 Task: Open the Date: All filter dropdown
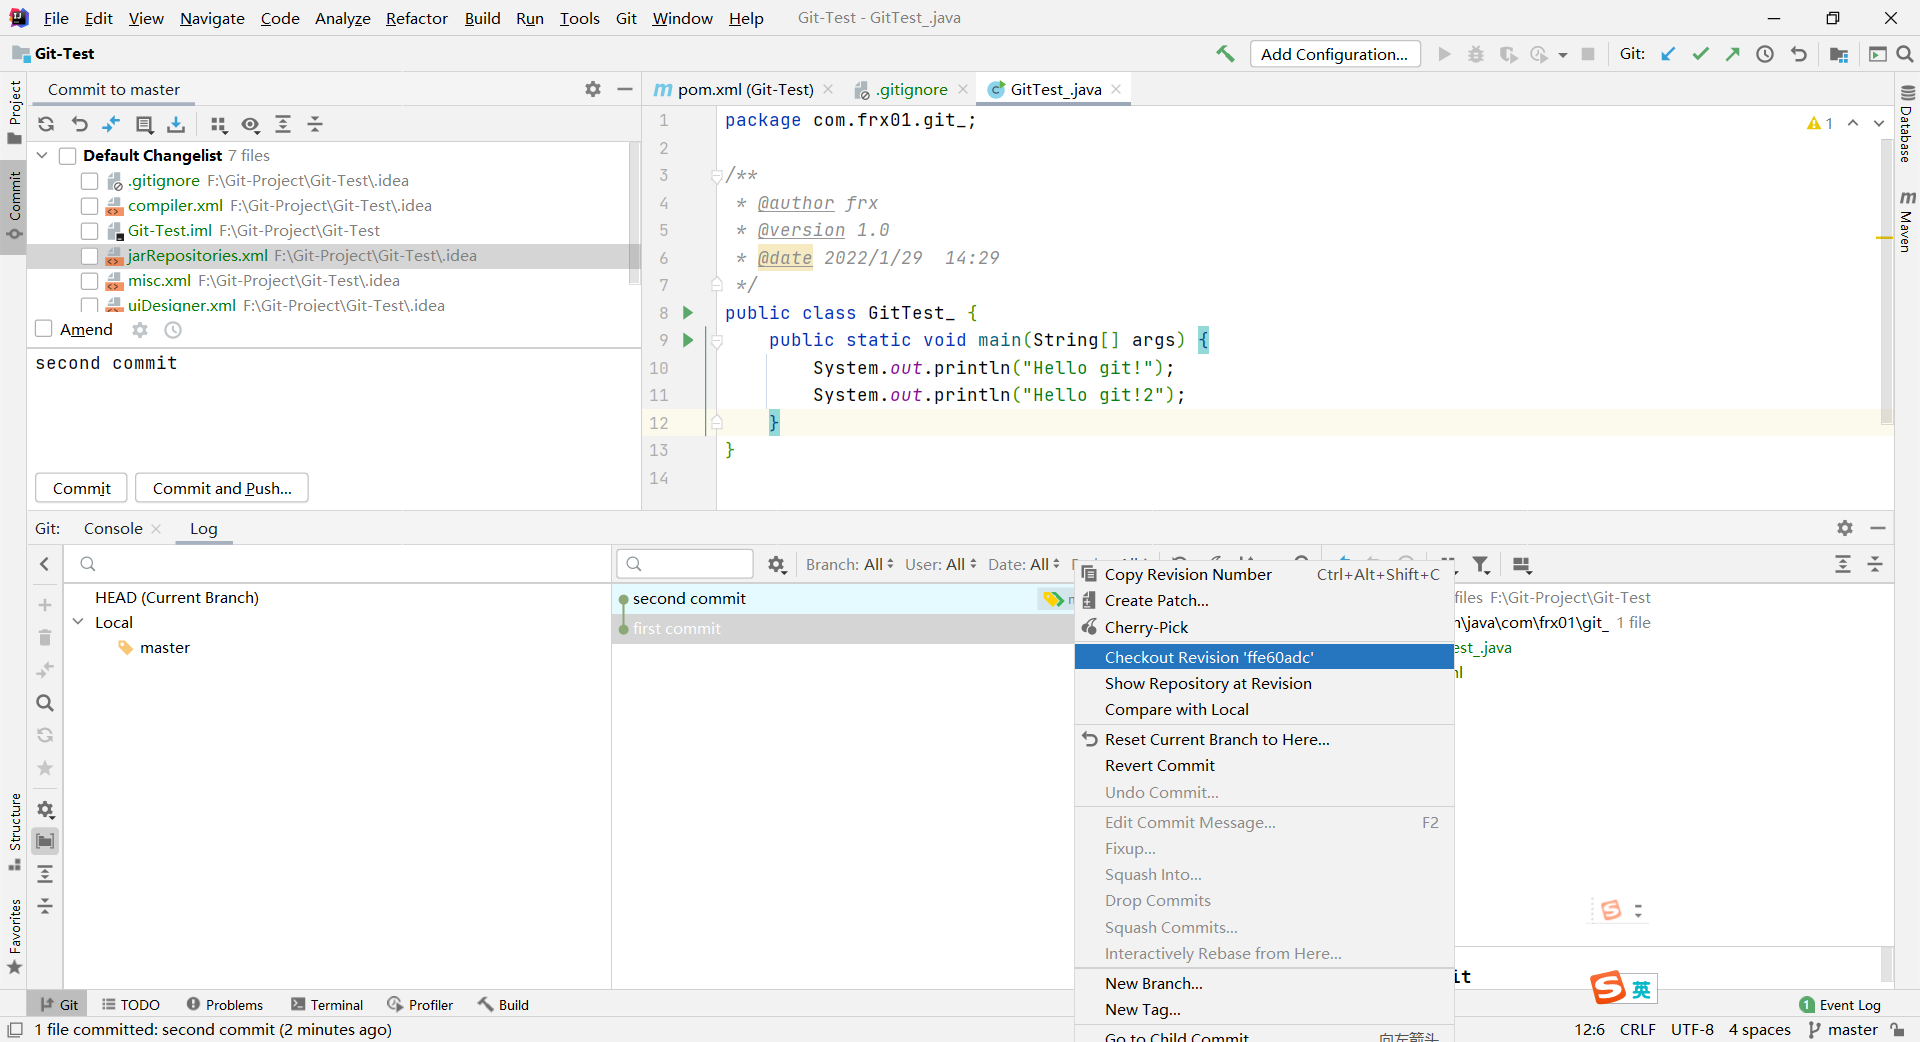coord(1024,565)
